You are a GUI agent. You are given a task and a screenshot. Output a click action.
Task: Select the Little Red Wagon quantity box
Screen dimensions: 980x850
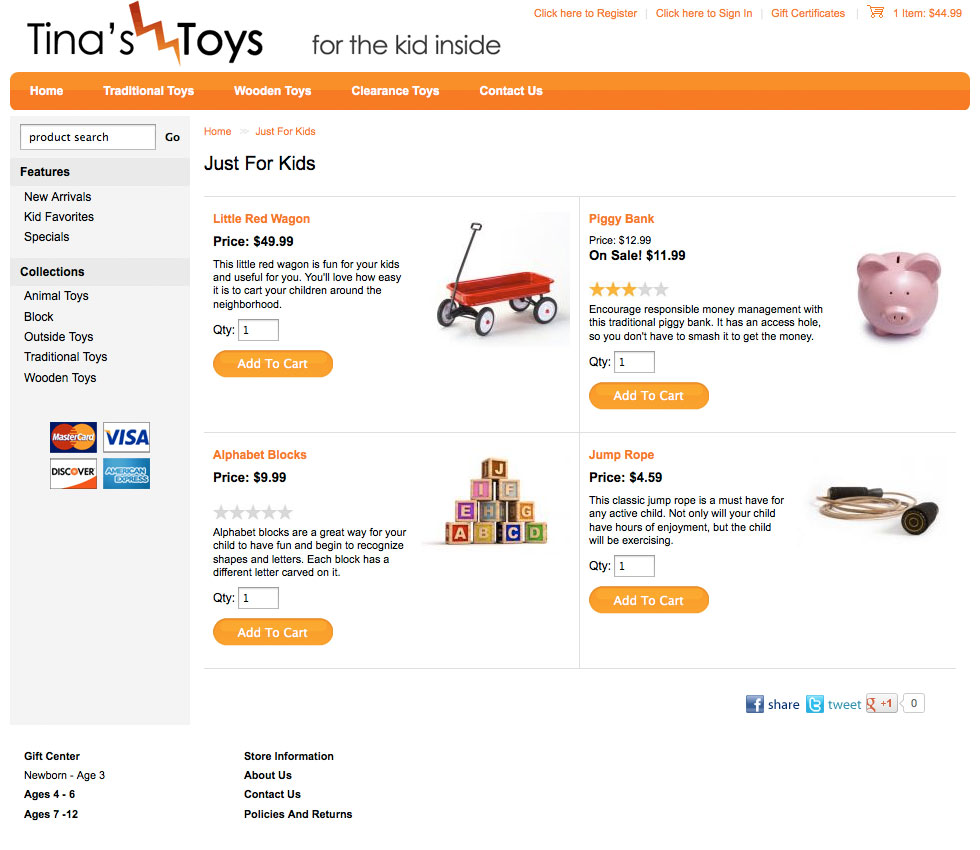(x=258, y=330)
